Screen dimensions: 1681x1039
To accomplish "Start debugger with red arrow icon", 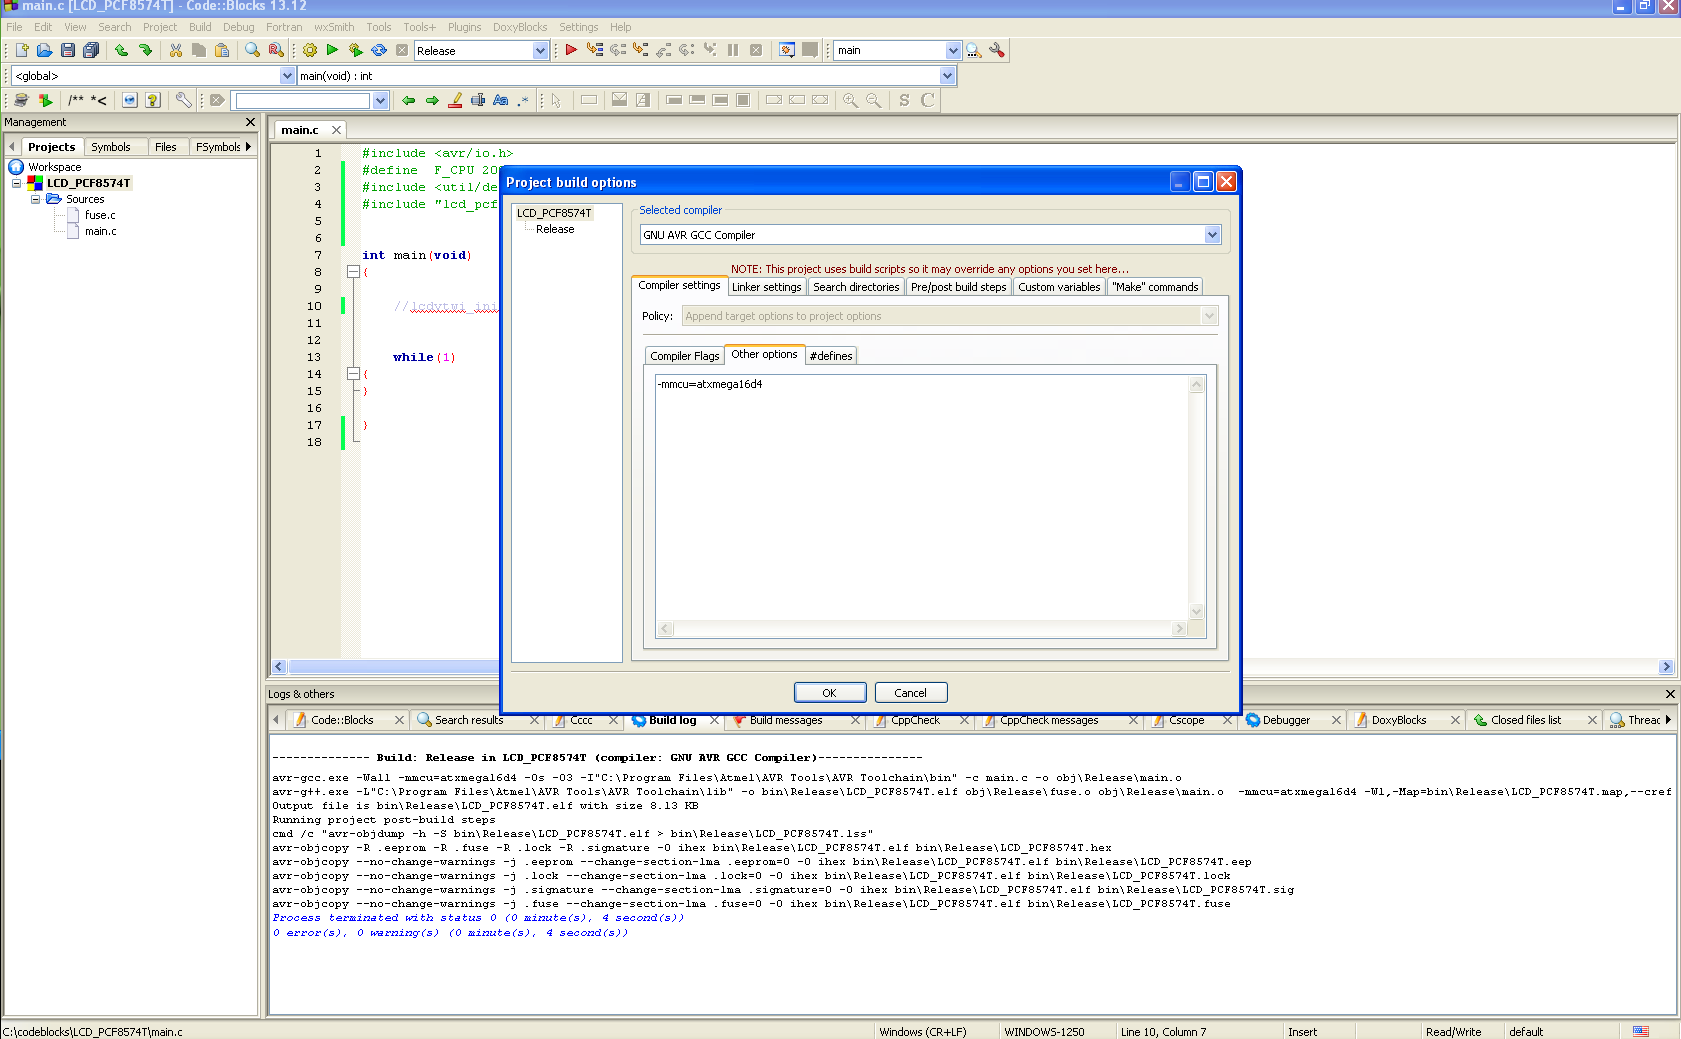I will click(571, 50).
